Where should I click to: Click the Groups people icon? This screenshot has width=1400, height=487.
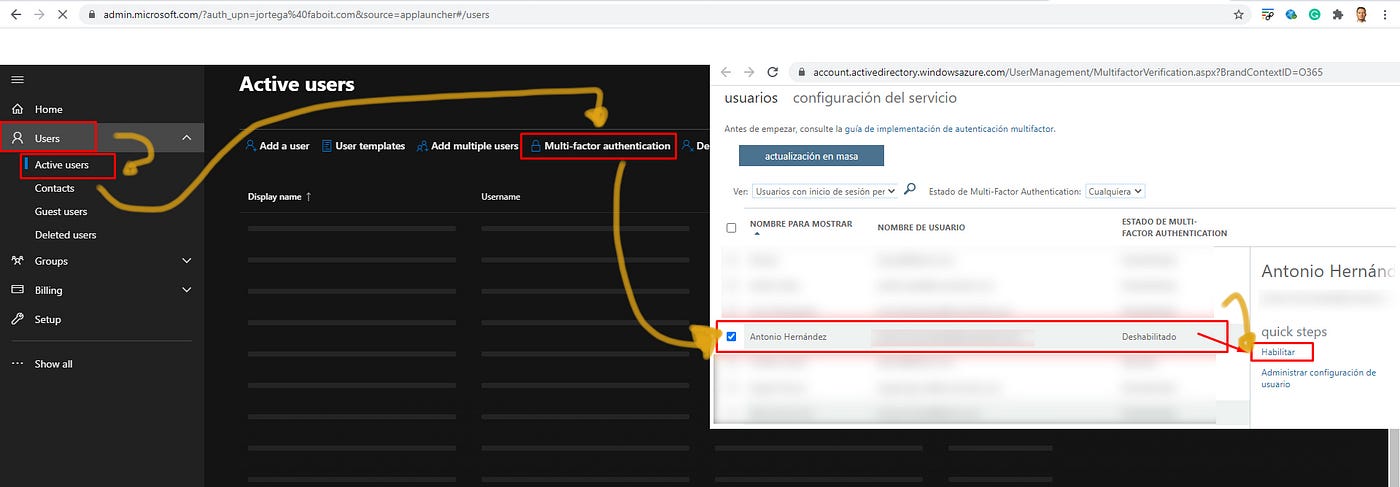click(x=17, y=261)
